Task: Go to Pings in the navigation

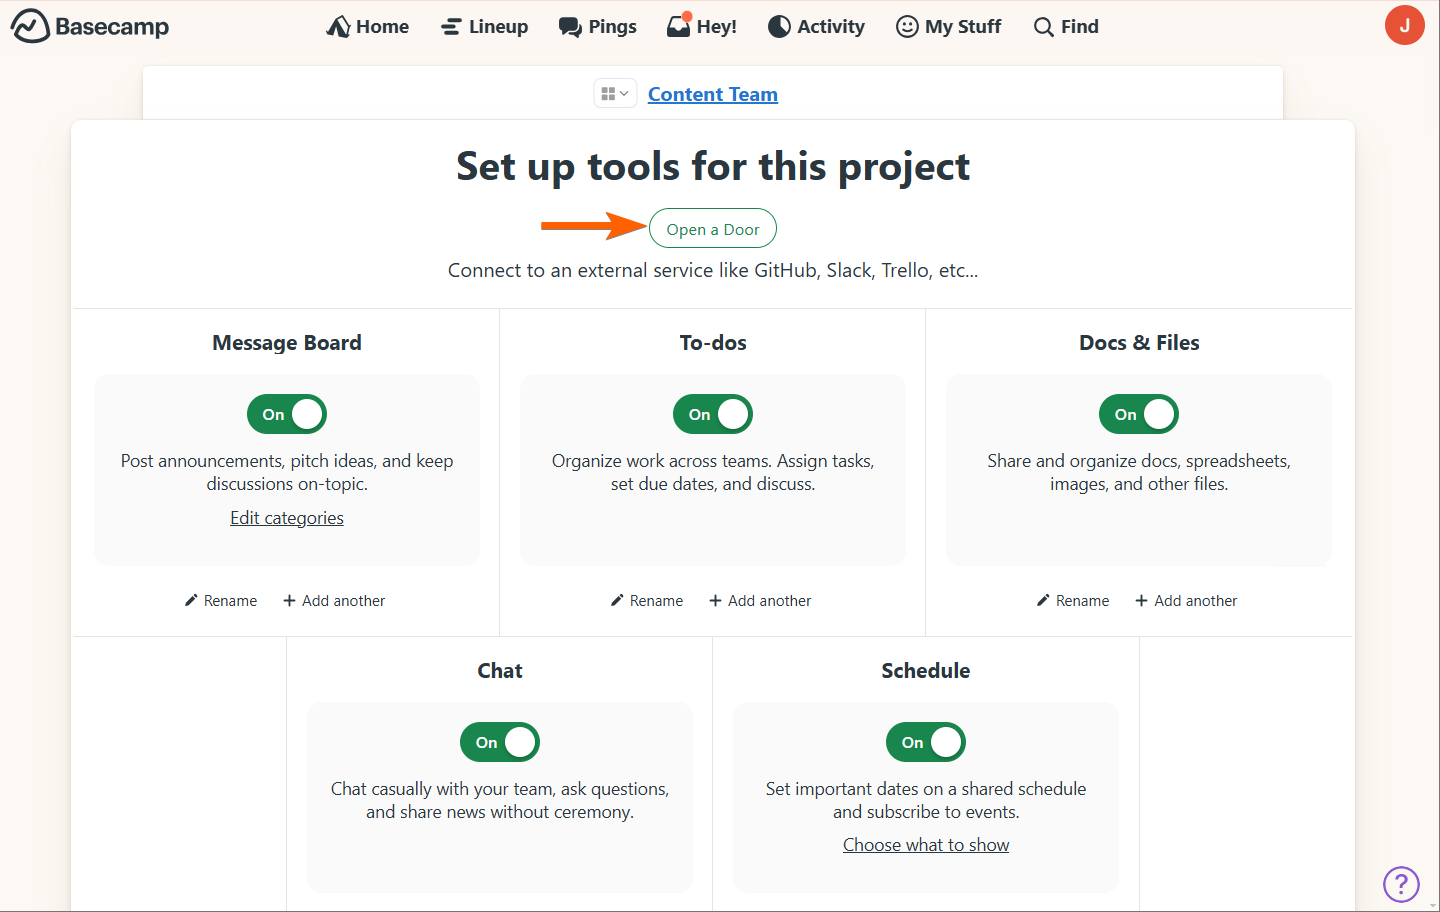Action: click(x=598, y=27)
